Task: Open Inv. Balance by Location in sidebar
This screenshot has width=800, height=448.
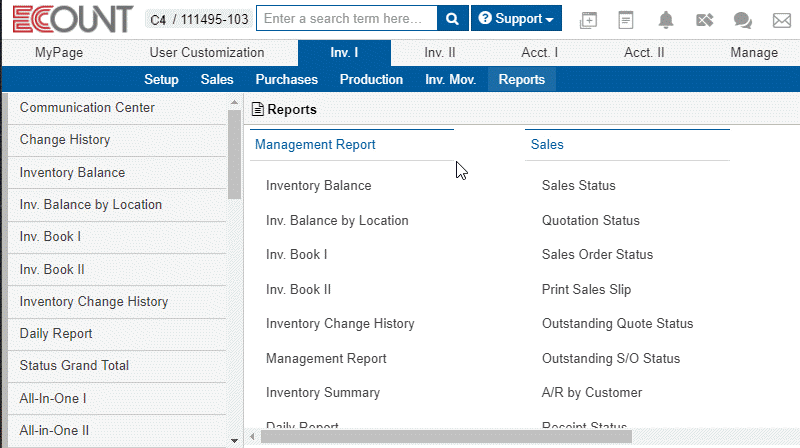Action: (x=117, y=205)
